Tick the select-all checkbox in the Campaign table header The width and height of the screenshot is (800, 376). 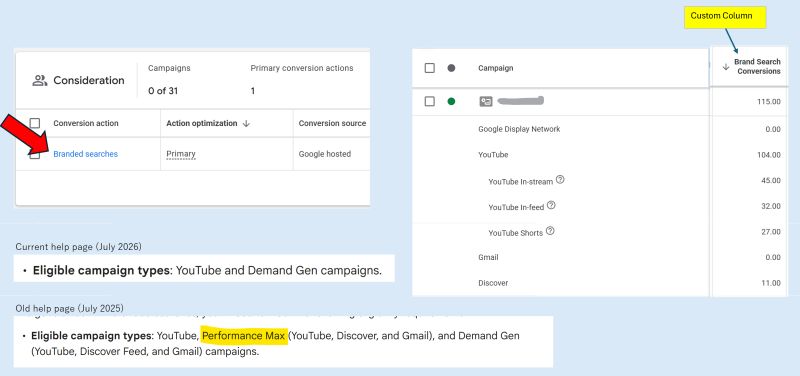pos(430,68)
